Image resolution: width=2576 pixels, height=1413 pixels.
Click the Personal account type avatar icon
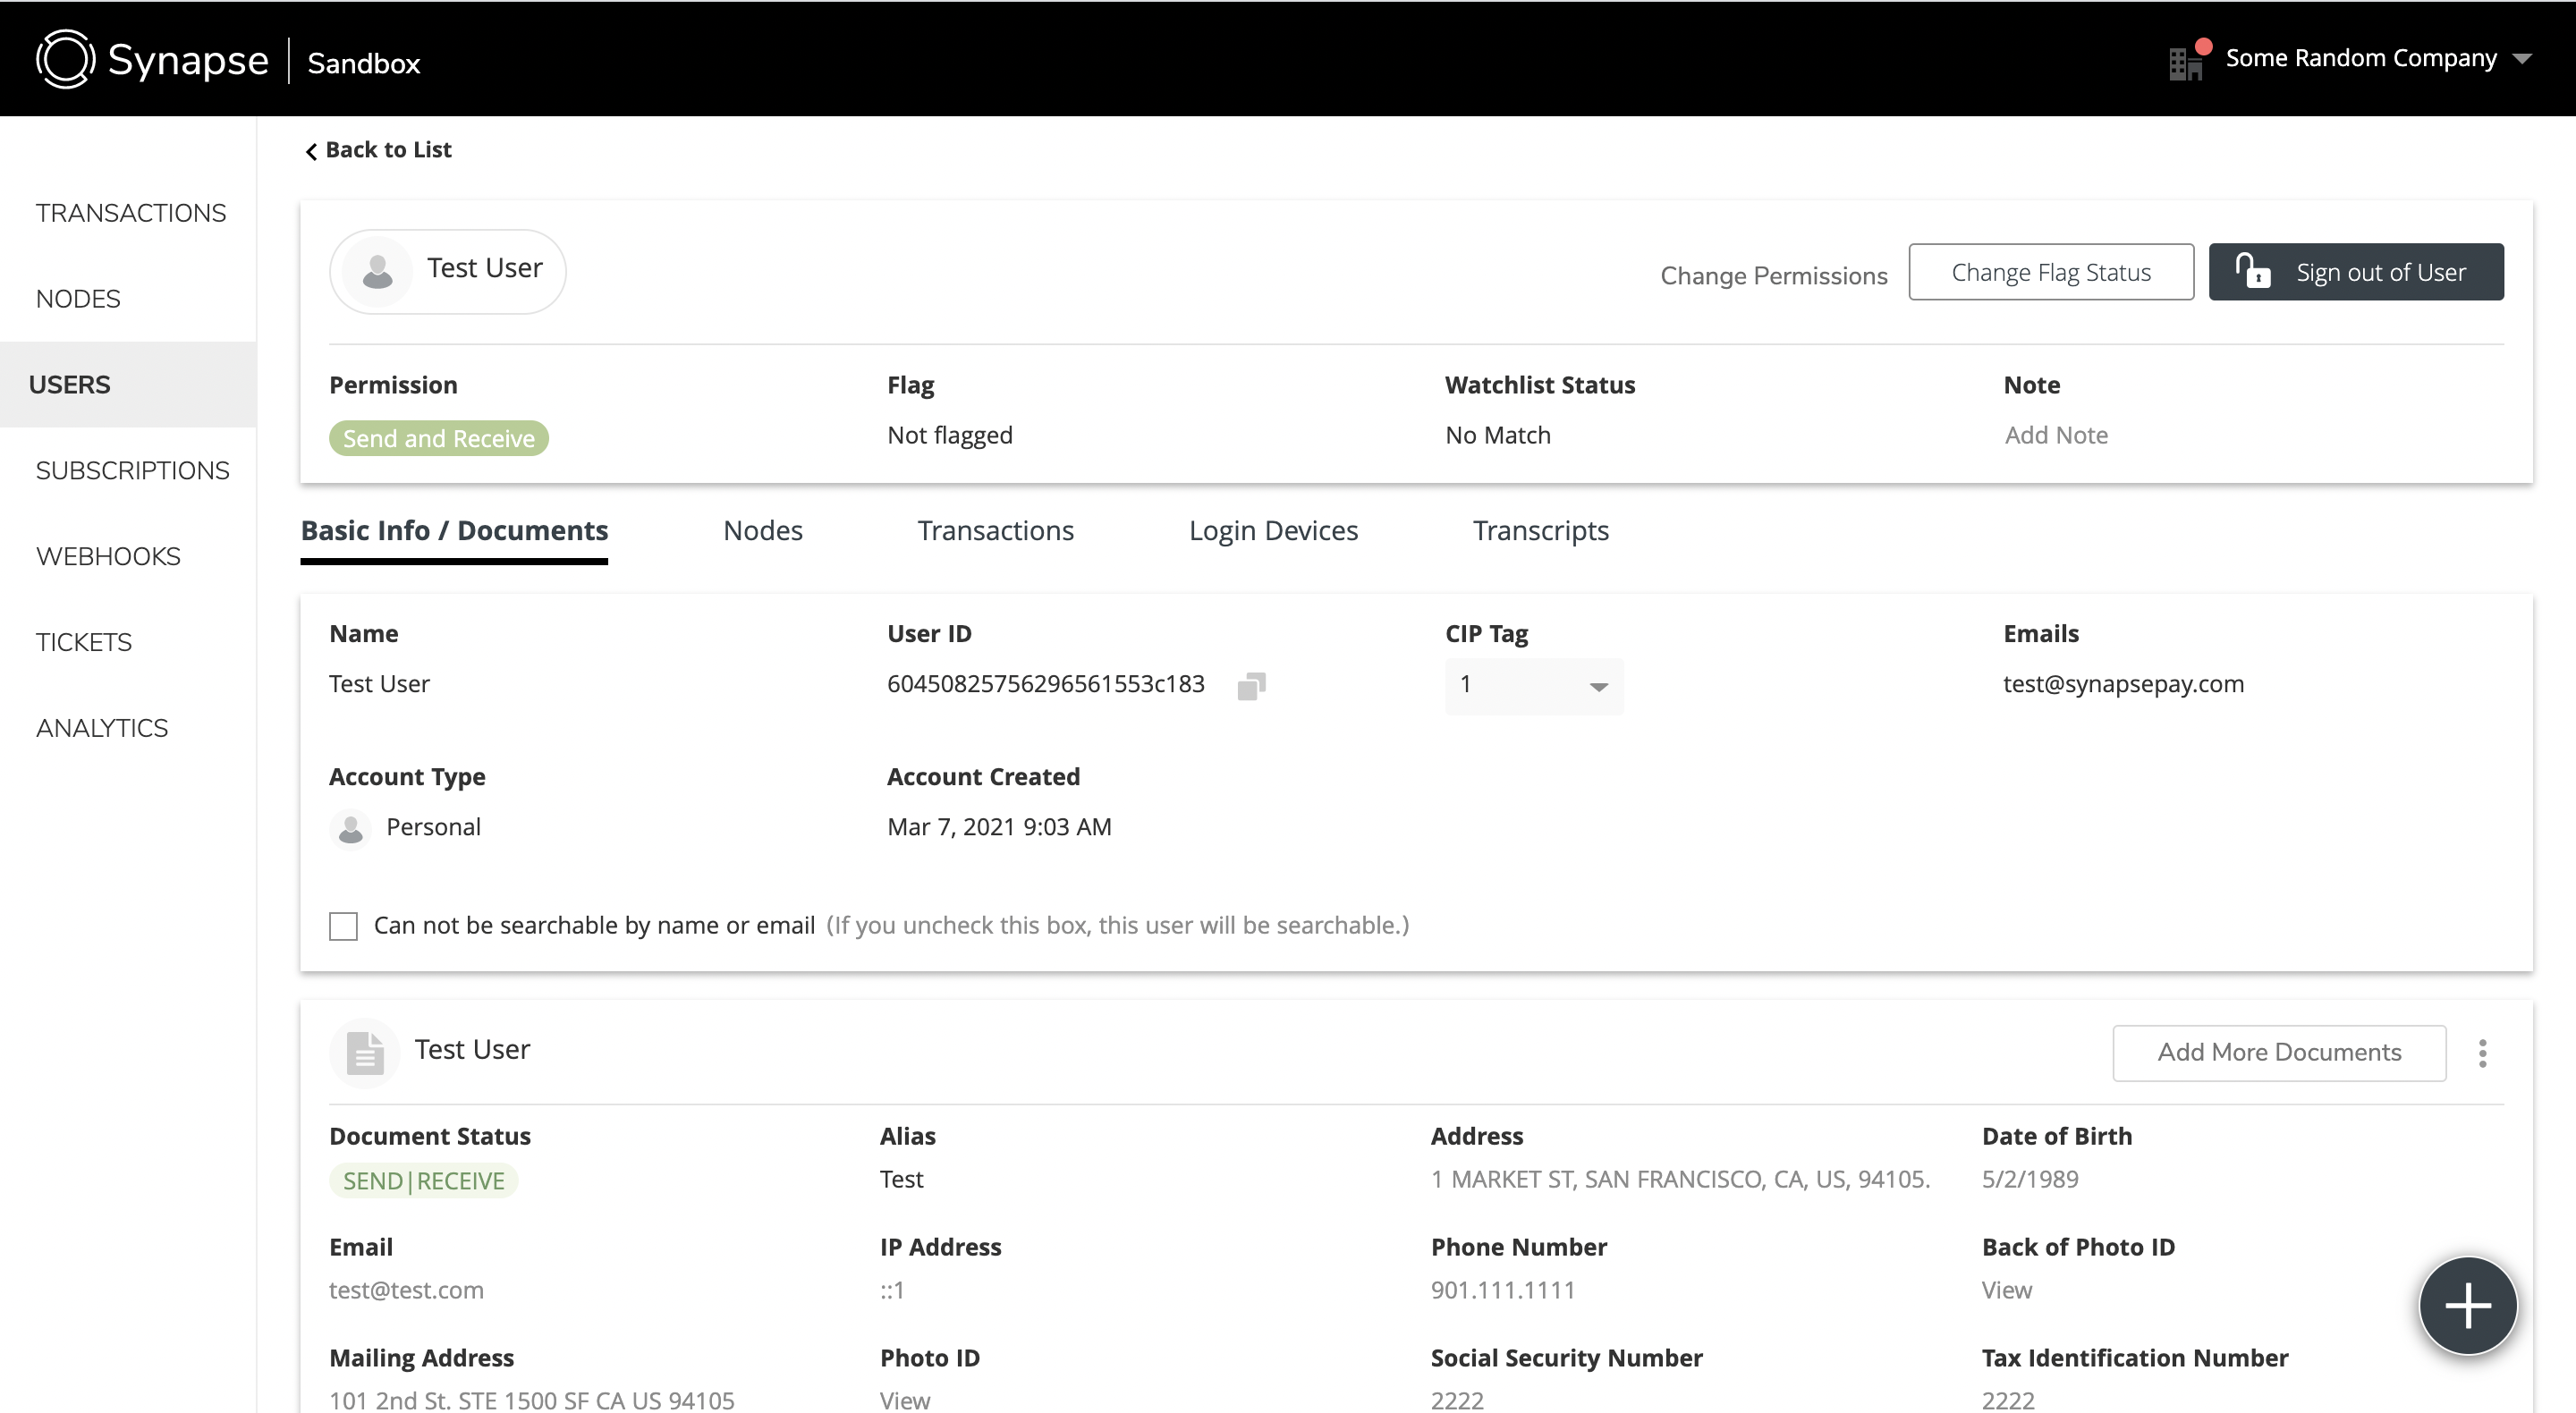[x=350, y=828]
